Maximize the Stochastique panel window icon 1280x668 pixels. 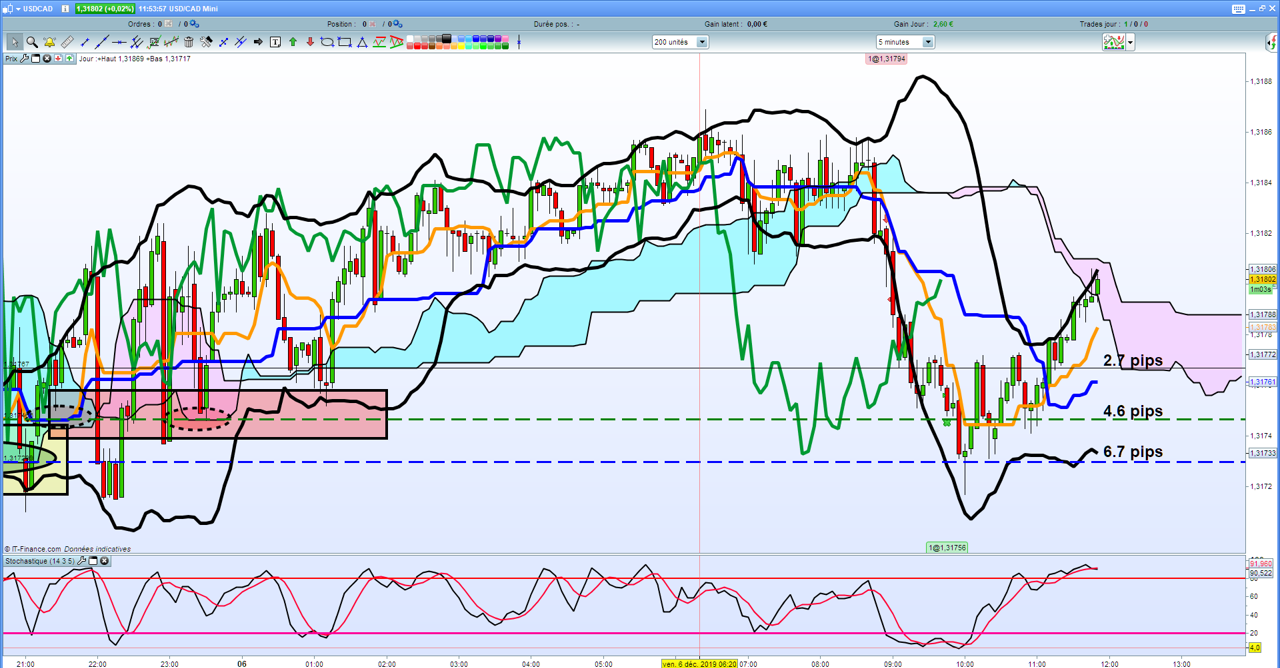[92, 560]
